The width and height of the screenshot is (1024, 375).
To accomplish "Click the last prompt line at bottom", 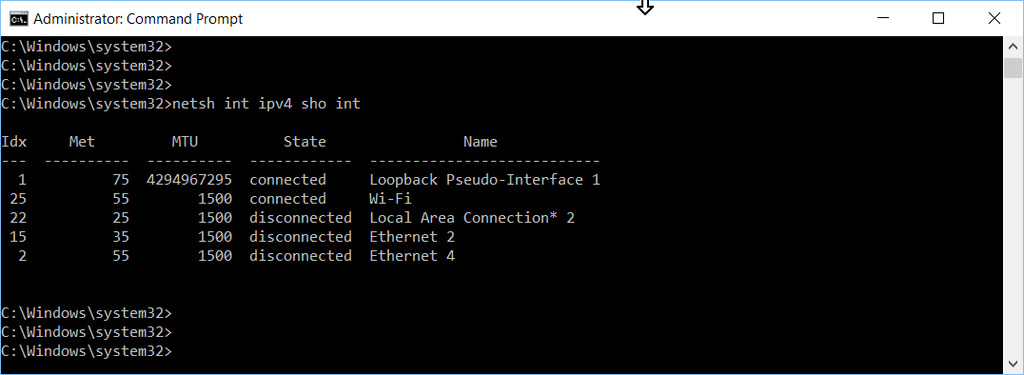I will pos(87,351).
